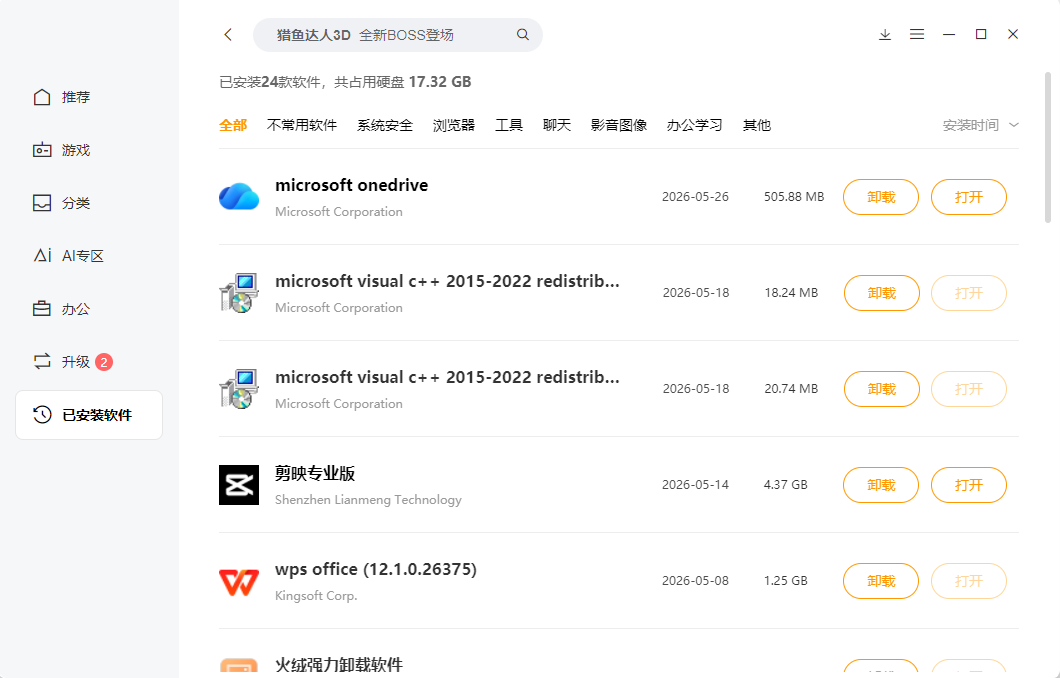Click Shenzhen Lianmeng Technology publisher text

pyautogui.click(x=368, y=500)
